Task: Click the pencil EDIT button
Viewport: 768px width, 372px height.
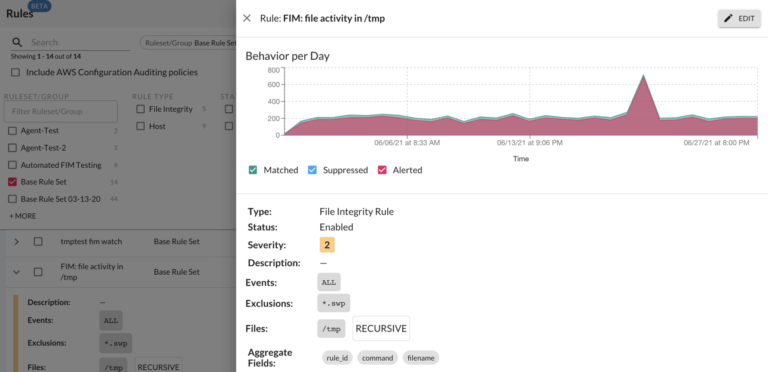Action: (739, 18)
